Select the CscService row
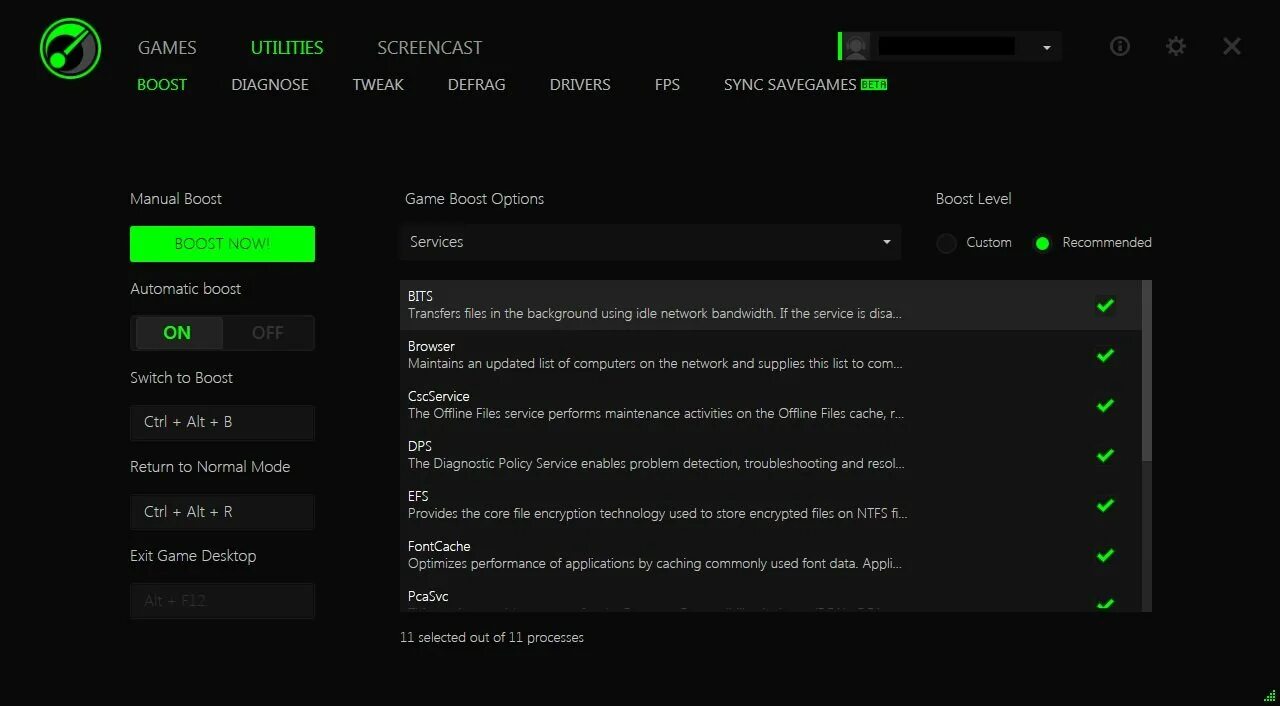Screen dimensions: 1280x706 (770, 405)
